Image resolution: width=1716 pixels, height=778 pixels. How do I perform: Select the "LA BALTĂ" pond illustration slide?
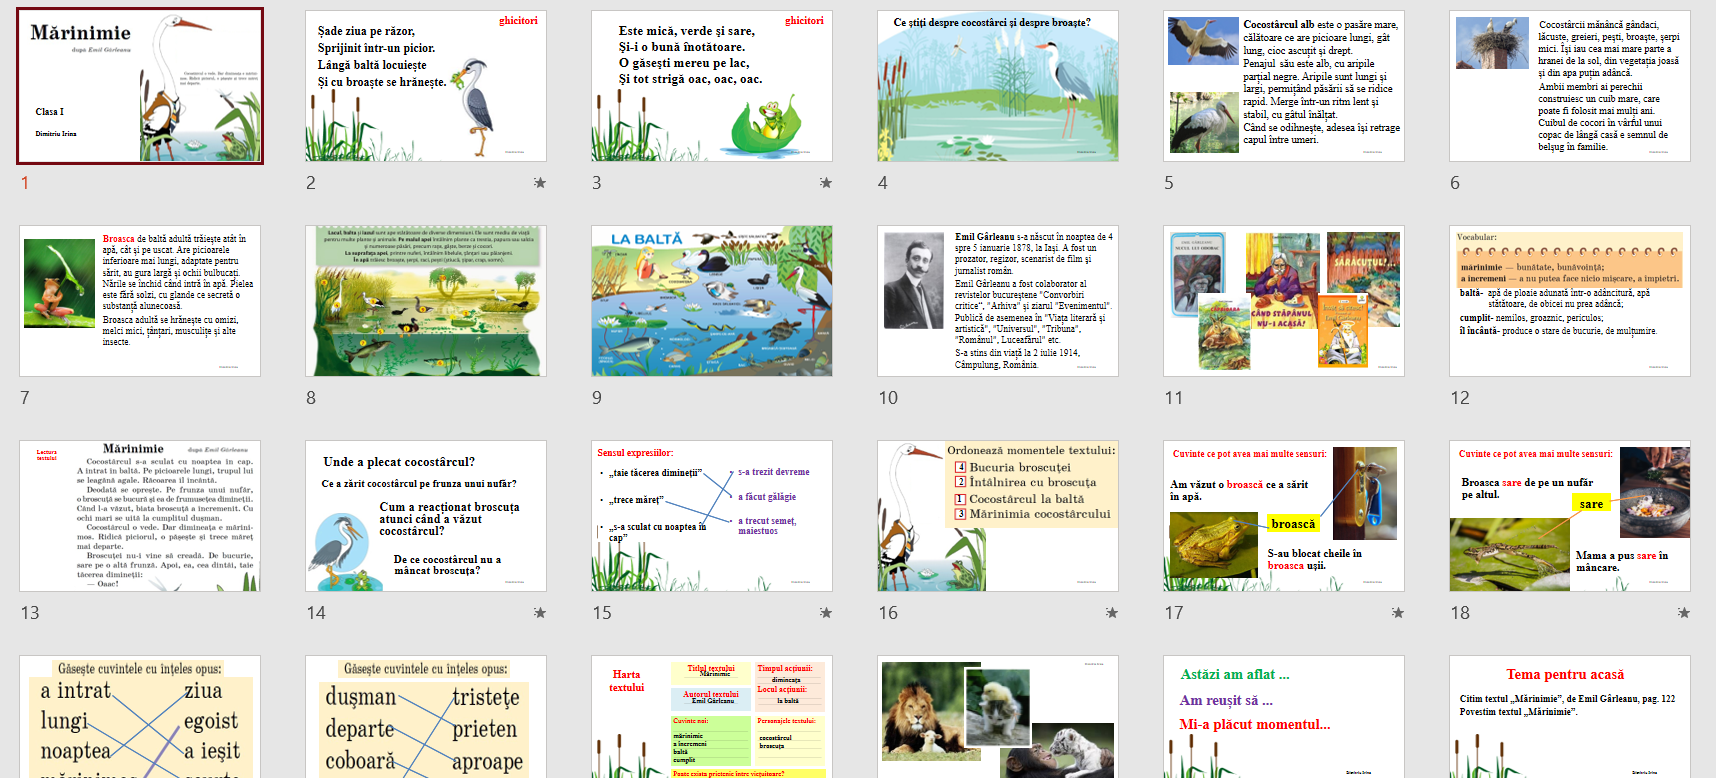(712, 301)
